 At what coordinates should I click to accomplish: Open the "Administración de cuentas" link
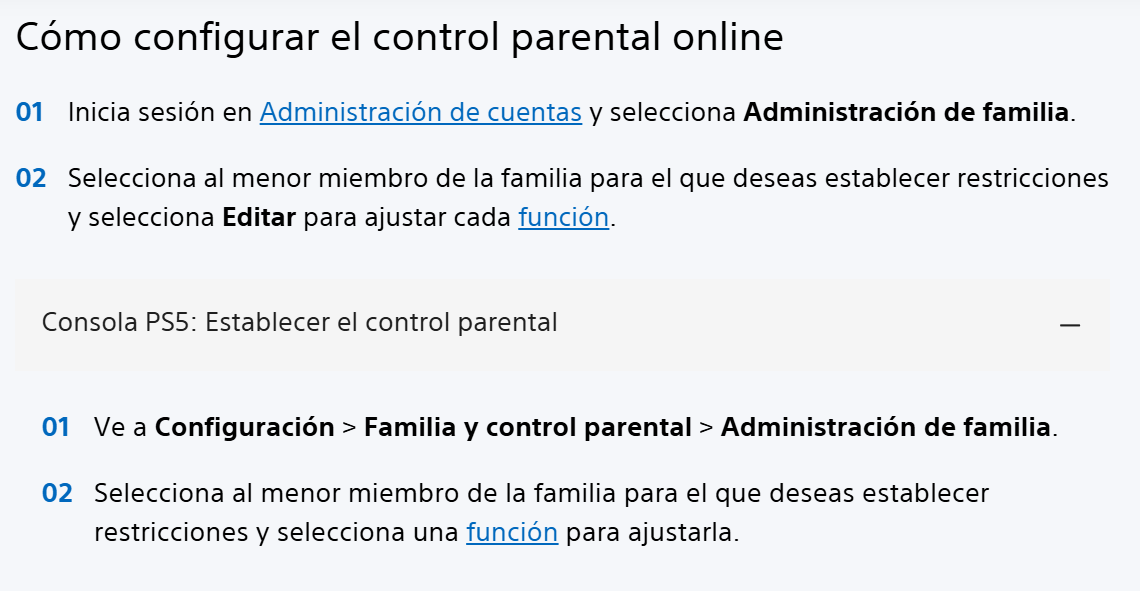[420, 112]
